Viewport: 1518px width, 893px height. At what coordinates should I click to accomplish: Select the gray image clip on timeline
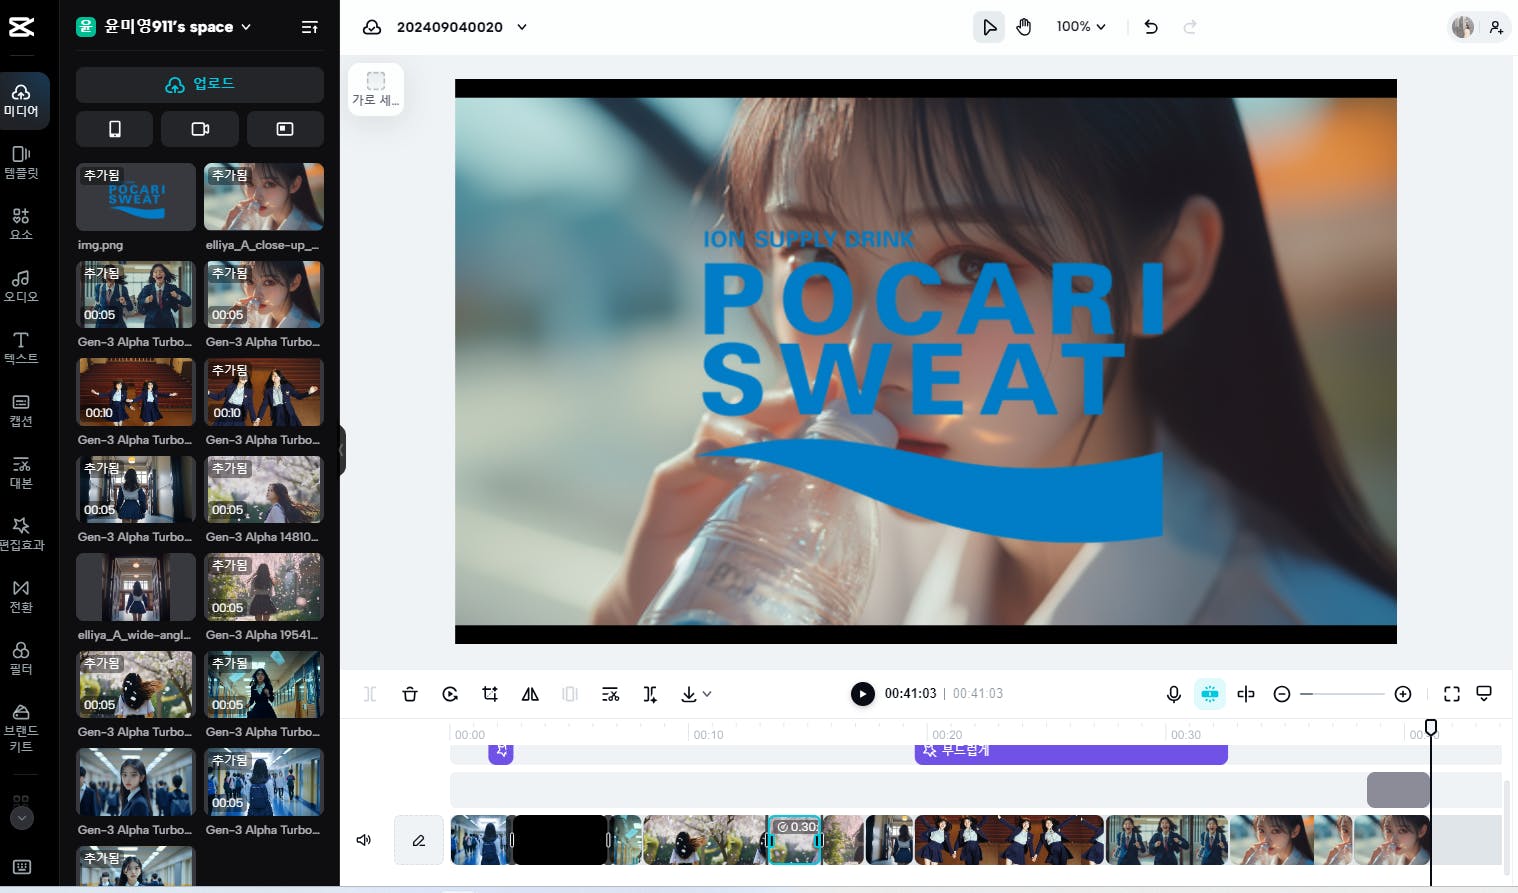tap(1398, 790)
